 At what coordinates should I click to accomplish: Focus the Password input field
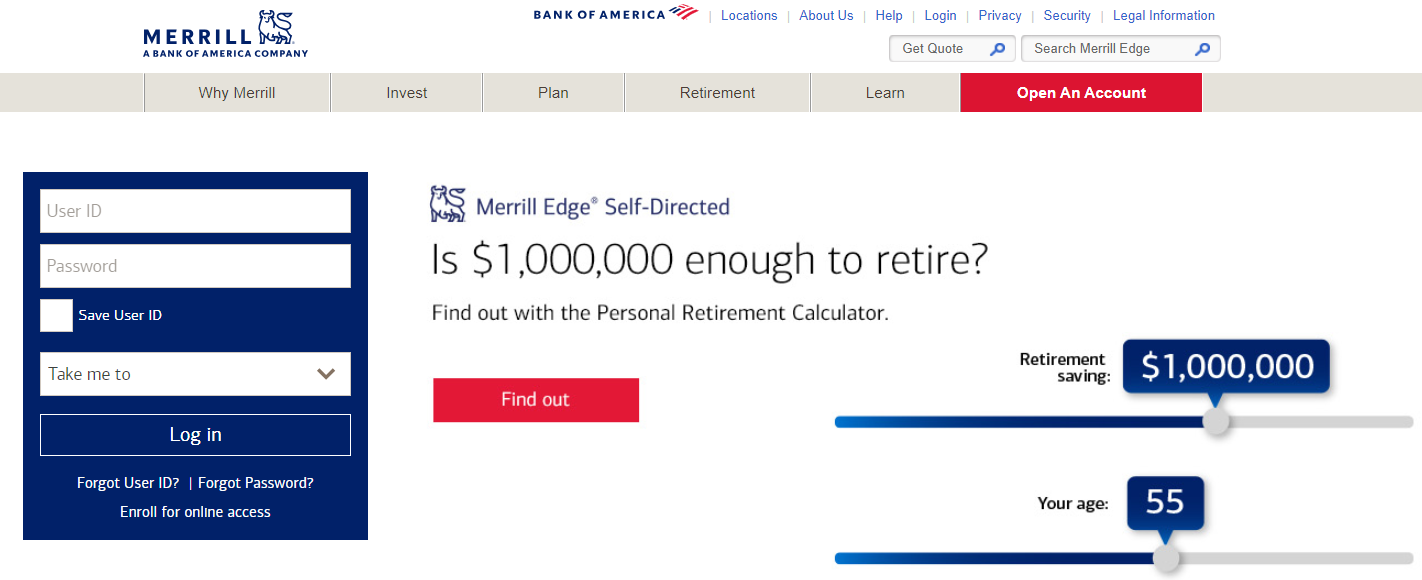195,266
